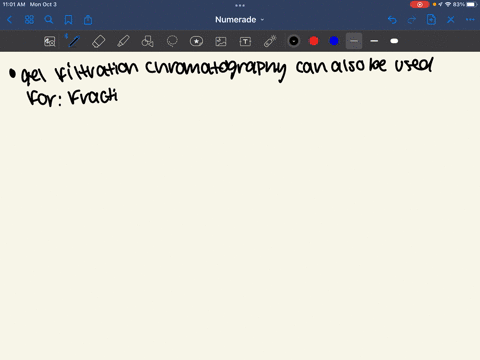The width and height of the screenshot is (480, 360).
Task: Tap the Wi-Fi status icon
Action: pos(448,5)
